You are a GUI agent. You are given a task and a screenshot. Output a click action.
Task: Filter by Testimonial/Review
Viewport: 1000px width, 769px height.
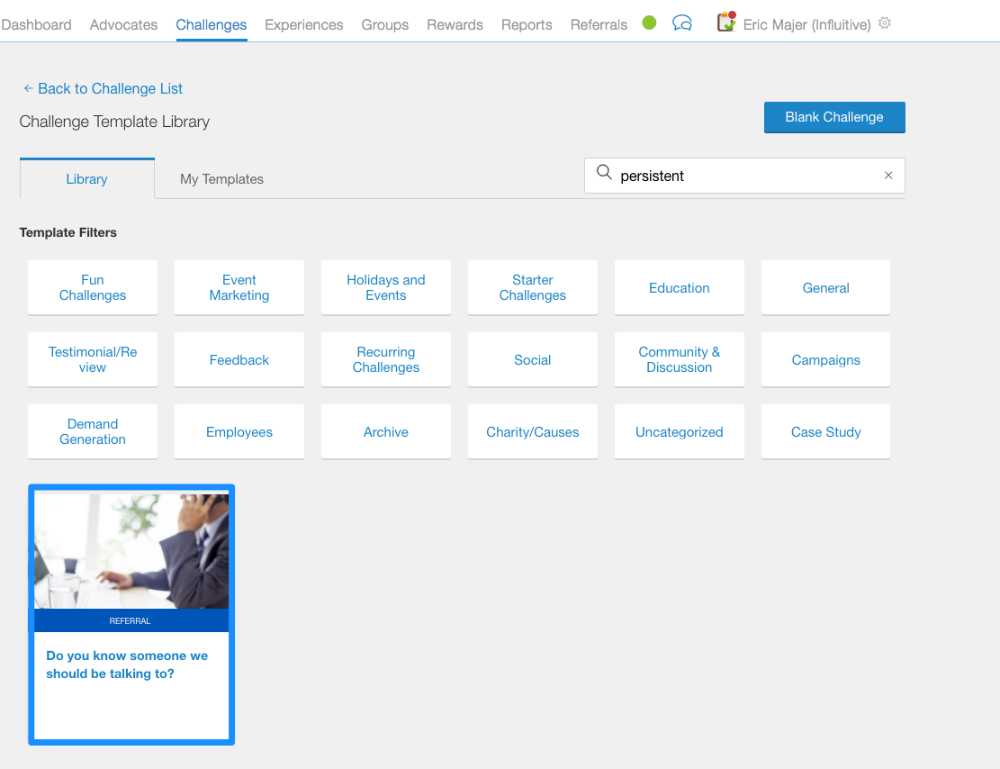[92, 360]
